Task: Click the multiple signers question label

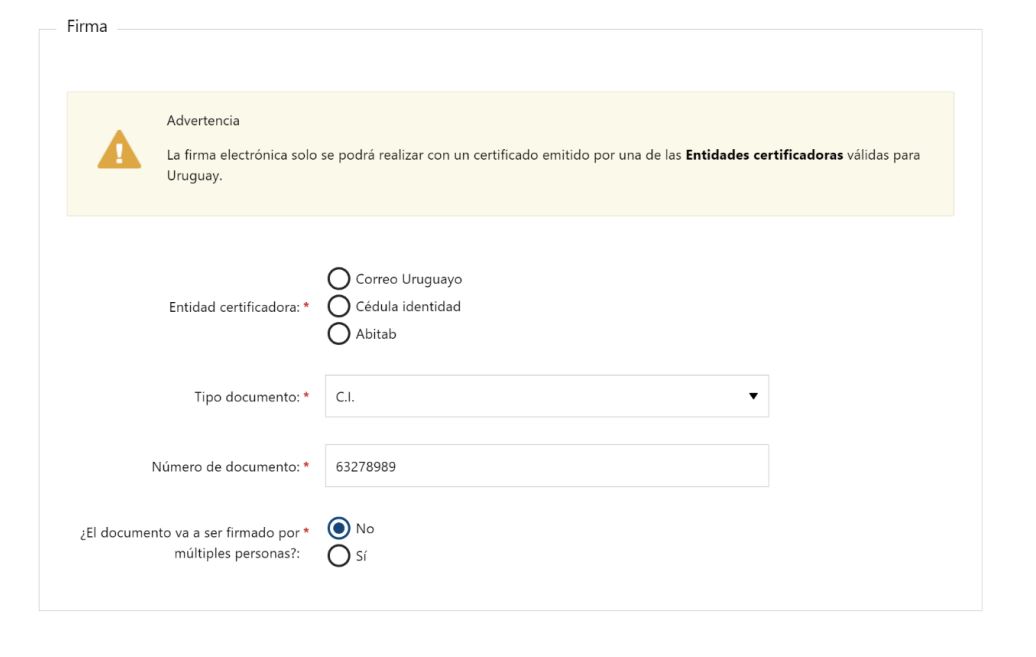Action: (190, 543)
